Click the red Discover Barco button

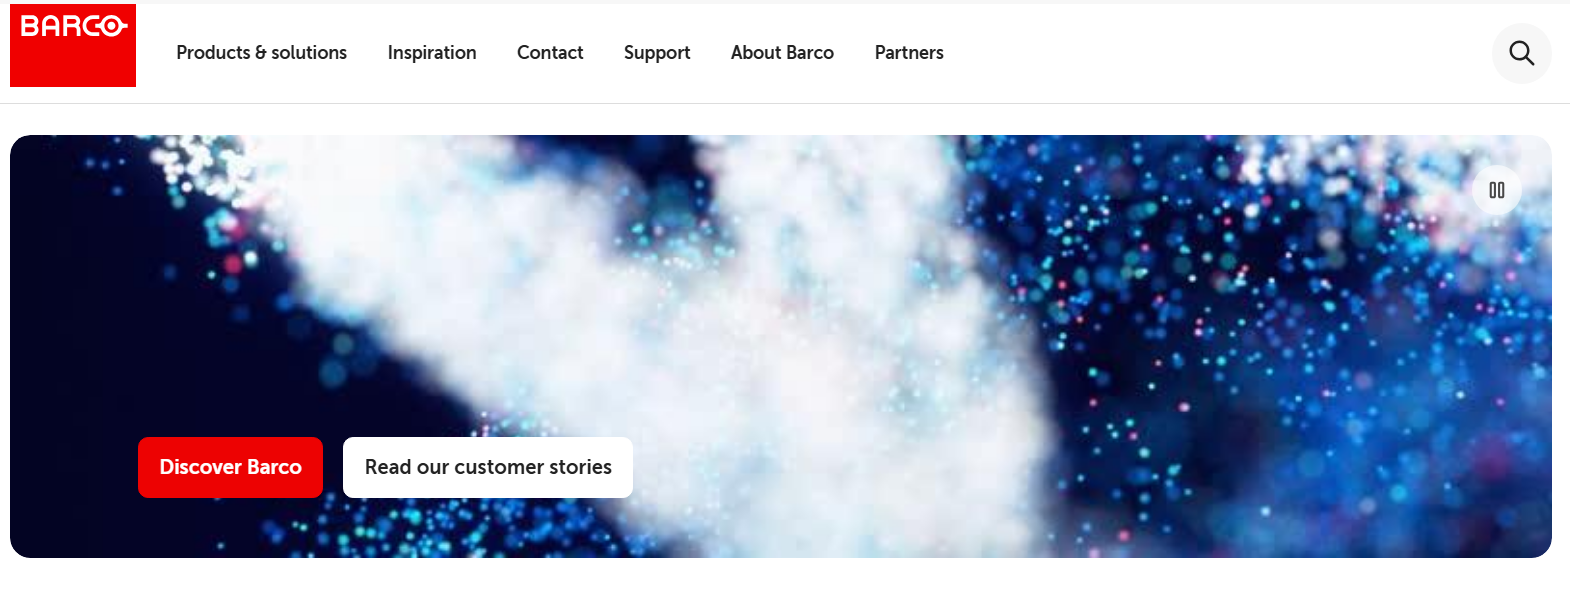click(x=230, y=467)
